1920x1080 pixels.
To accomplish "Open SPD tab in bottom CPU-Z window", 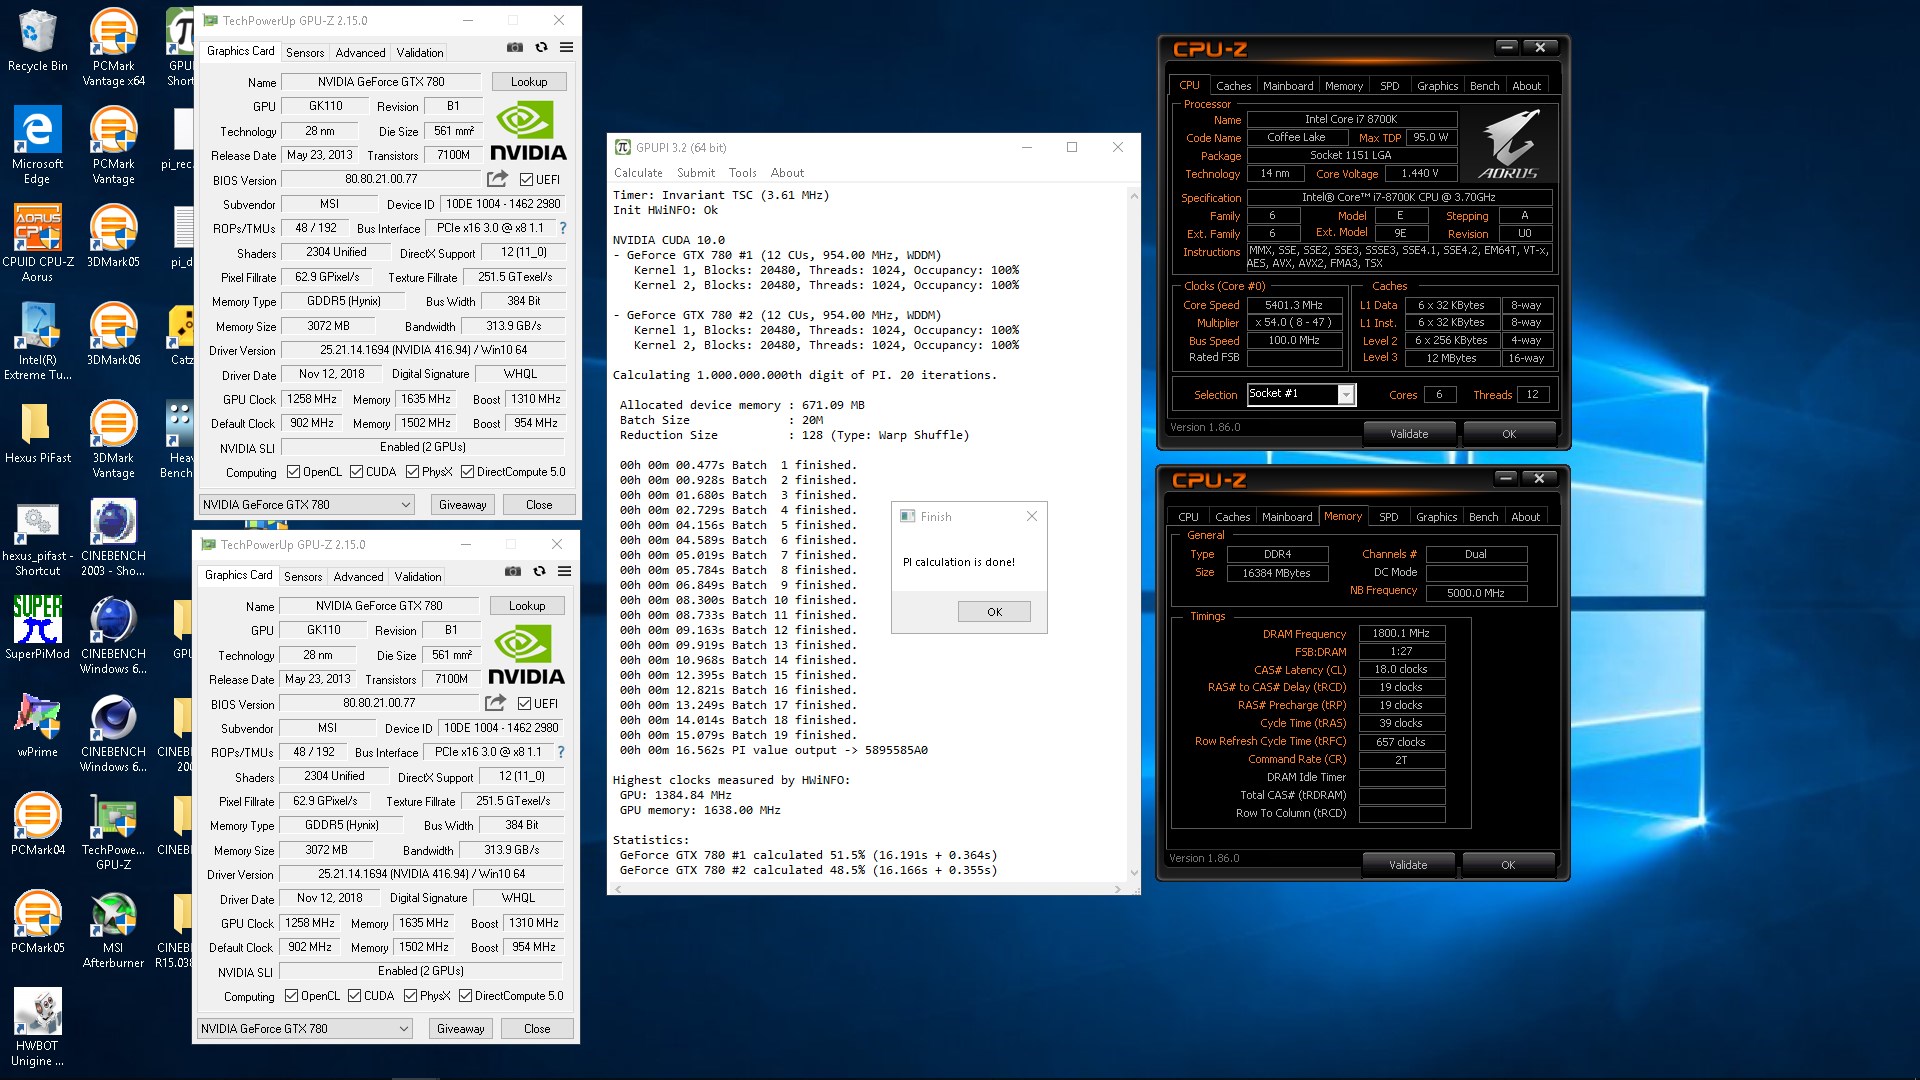I will 1388,517.
